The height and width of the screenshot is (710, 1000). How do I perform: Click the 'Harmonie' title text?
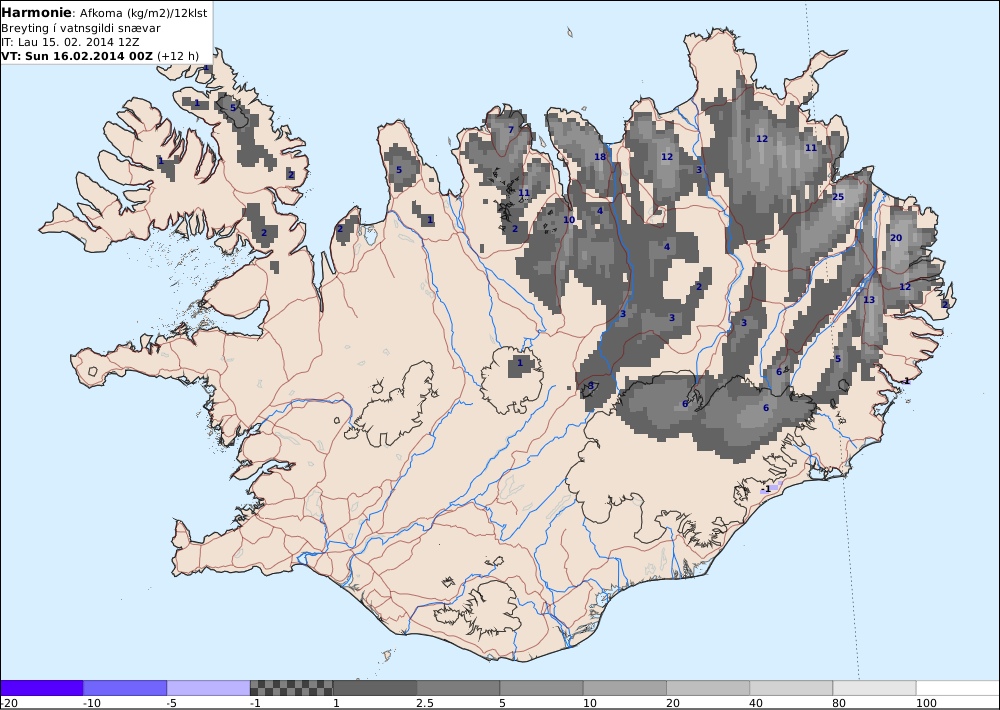pos(37,12)
